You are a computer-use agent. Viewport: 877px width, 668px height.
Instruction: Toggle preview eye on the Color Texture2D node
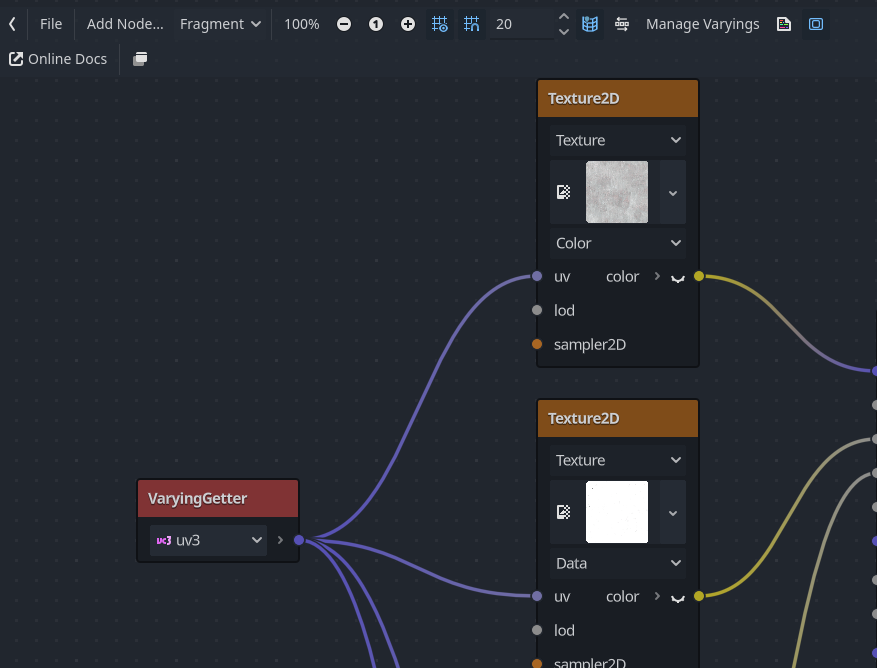click(x=677, y=277)
